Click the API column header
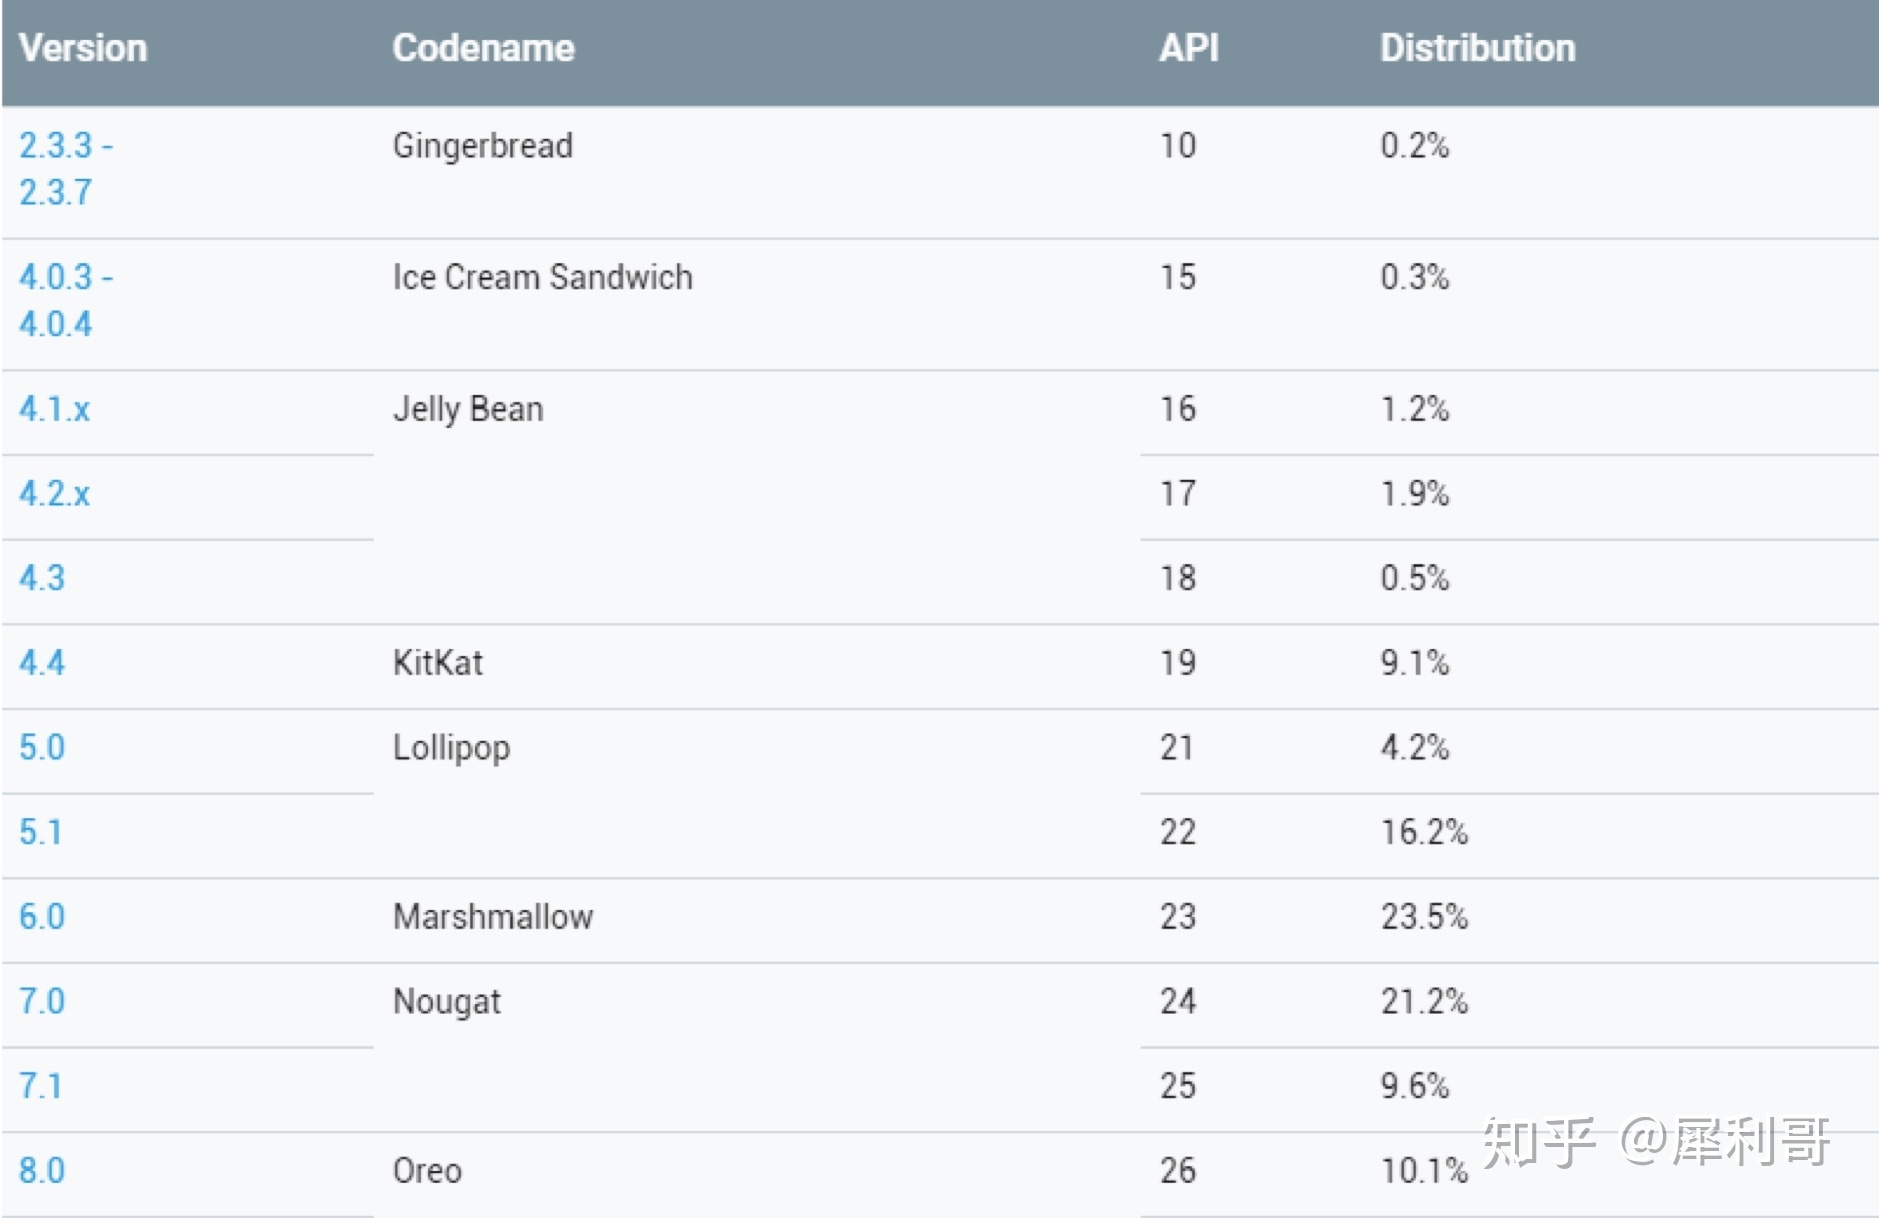The width and height of the screenshot is (1879, 1218). (1189, 48)
